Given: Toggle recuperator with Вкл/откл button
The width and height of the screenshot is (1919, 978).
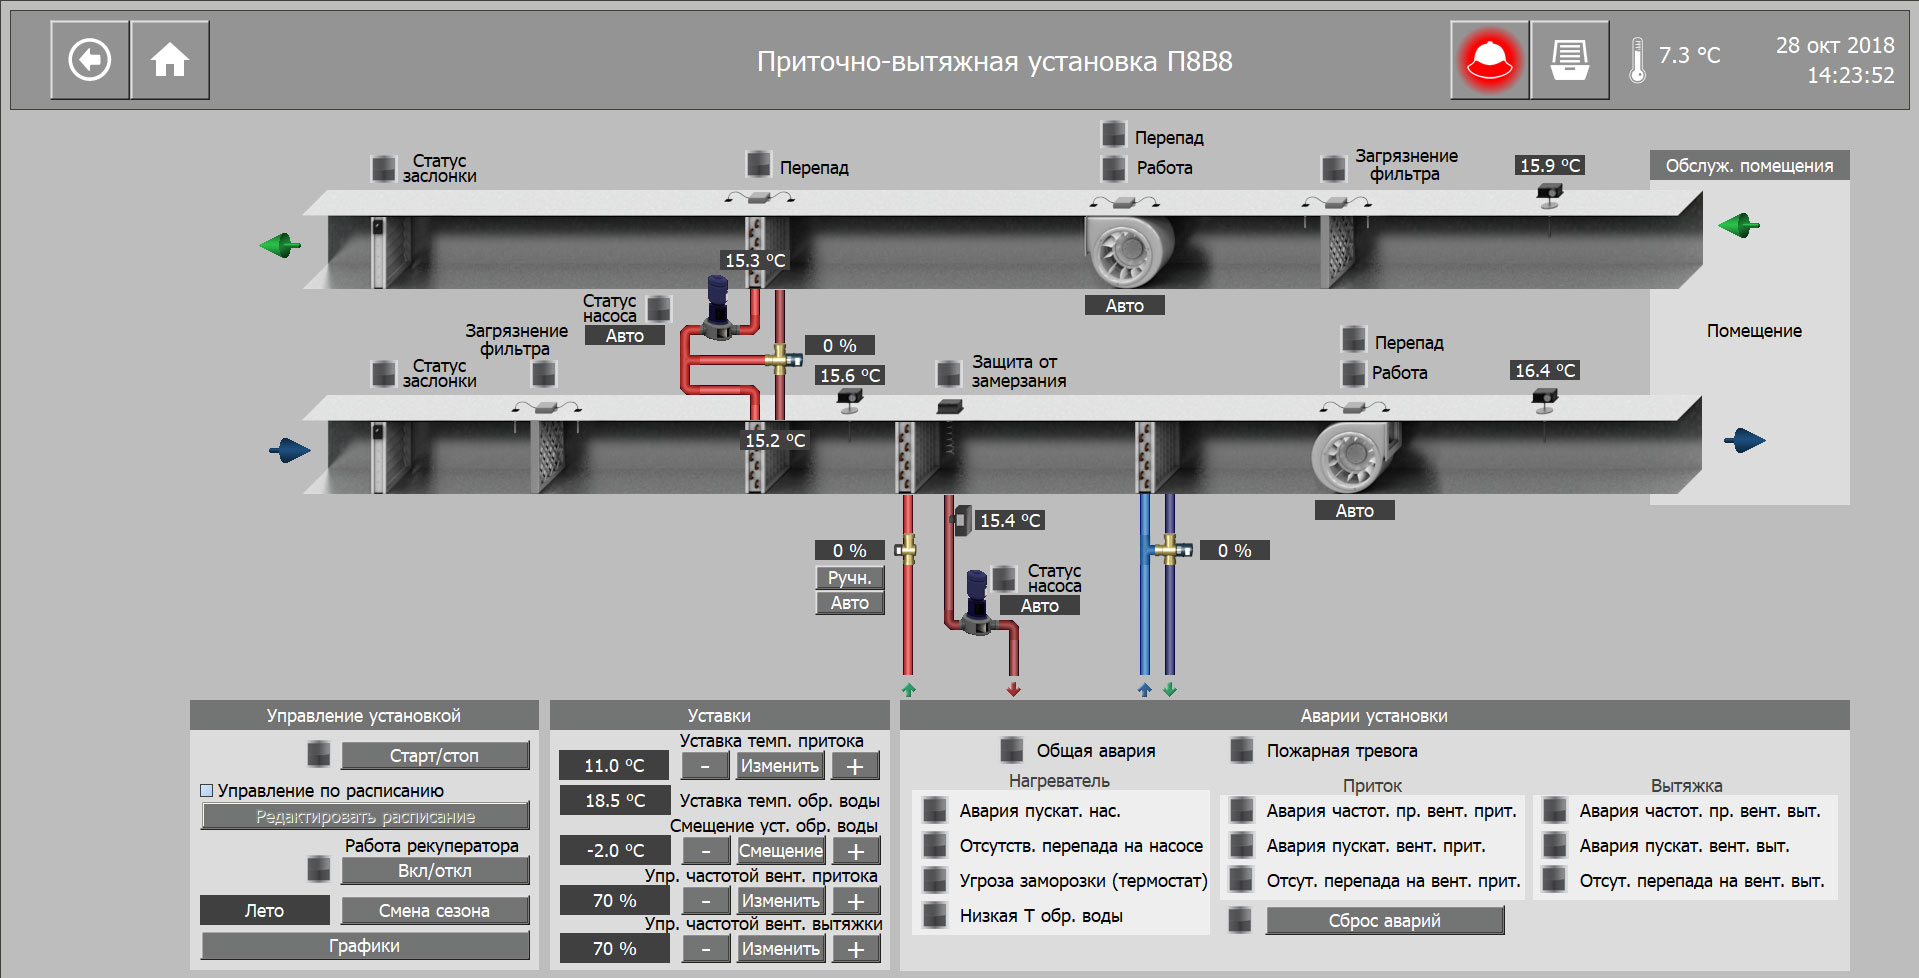Looking at the screenshot, I should point(435,871).
